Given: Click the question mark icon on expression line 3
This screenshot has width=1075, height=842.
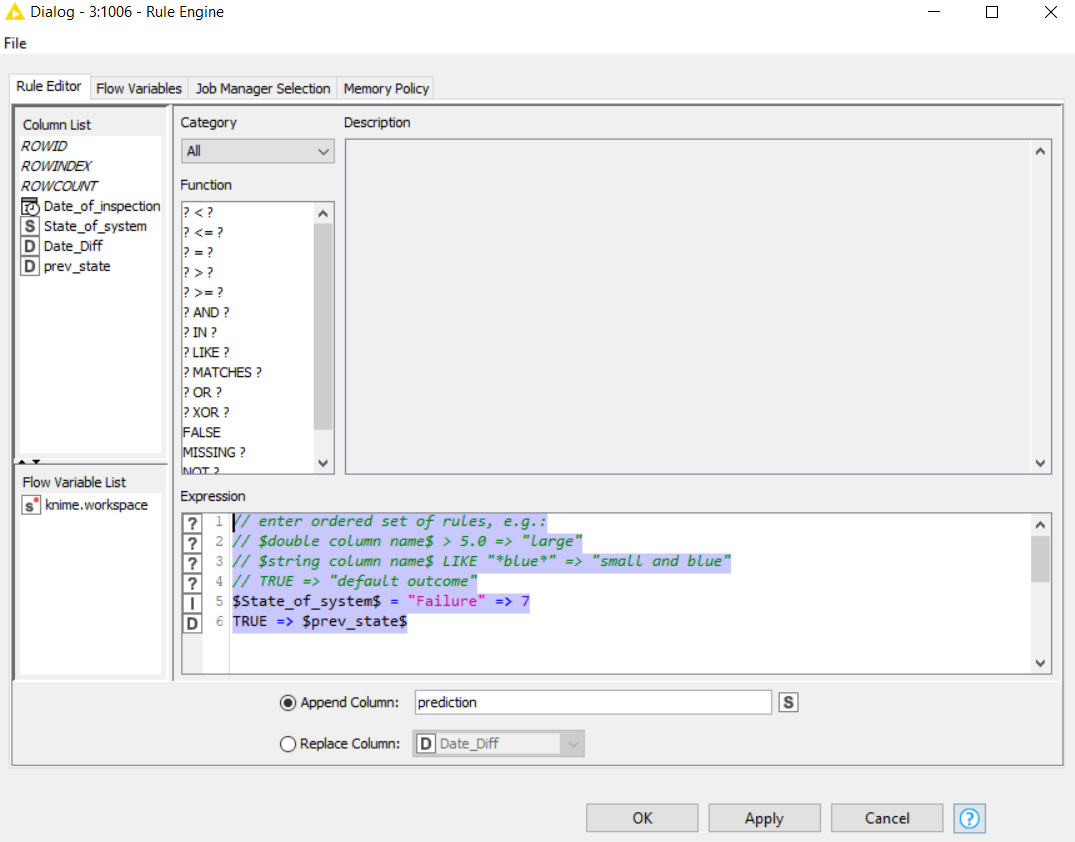Looking at the screenshot, I should click(193, 563).
